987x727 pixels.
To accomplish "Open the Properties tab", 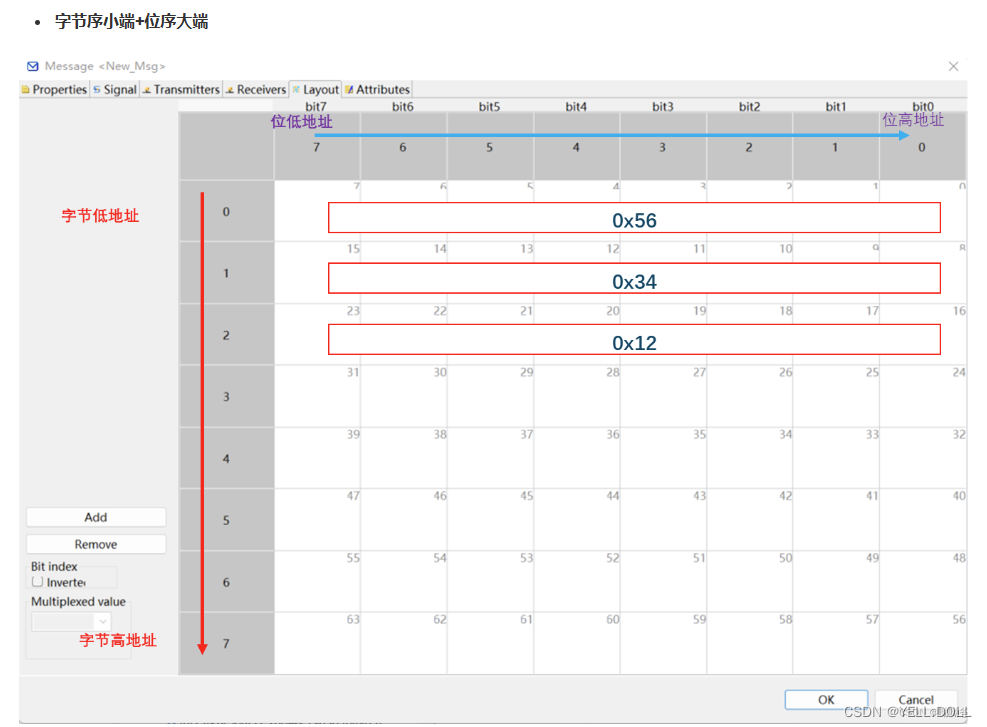I will (x=54, y=89).
